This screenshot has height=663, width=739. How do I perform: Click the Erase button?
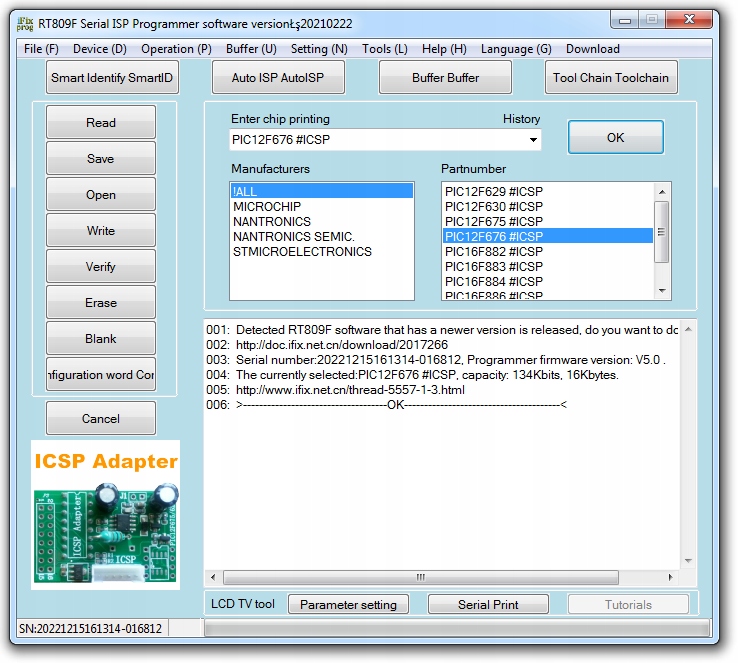click(101, 303)
